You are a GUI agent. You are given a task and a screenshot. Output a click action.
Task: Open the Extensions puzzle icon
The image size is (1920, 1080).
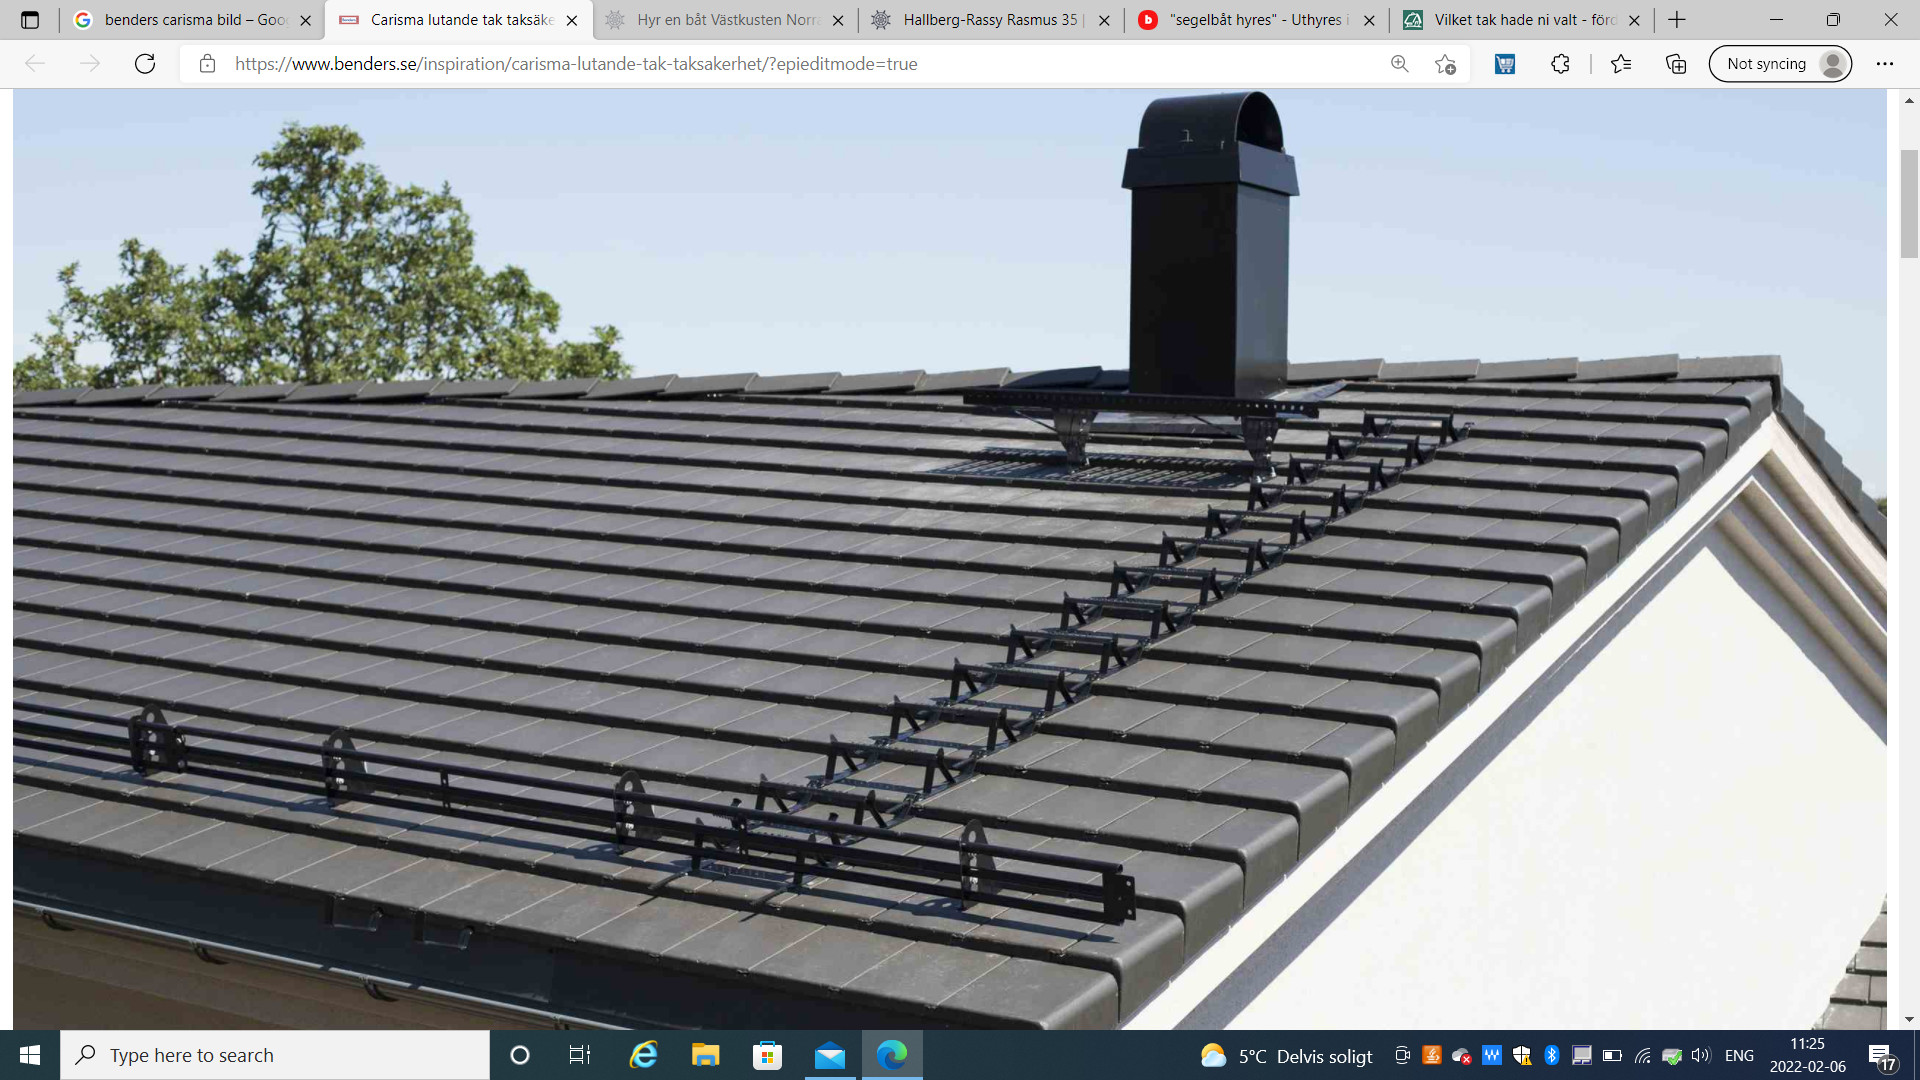coord(1560,64)
